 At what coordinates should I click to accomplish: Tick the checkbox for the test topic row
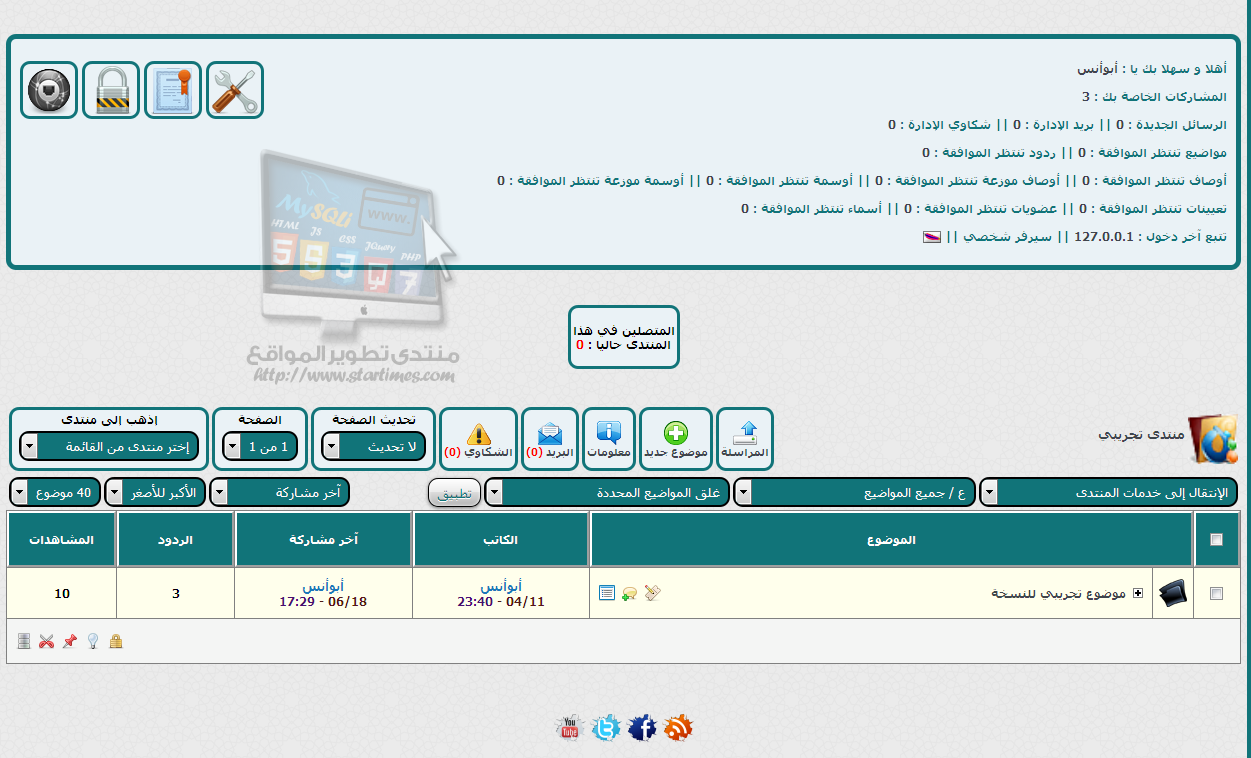pyautogui.click(x=1216, y=593)
